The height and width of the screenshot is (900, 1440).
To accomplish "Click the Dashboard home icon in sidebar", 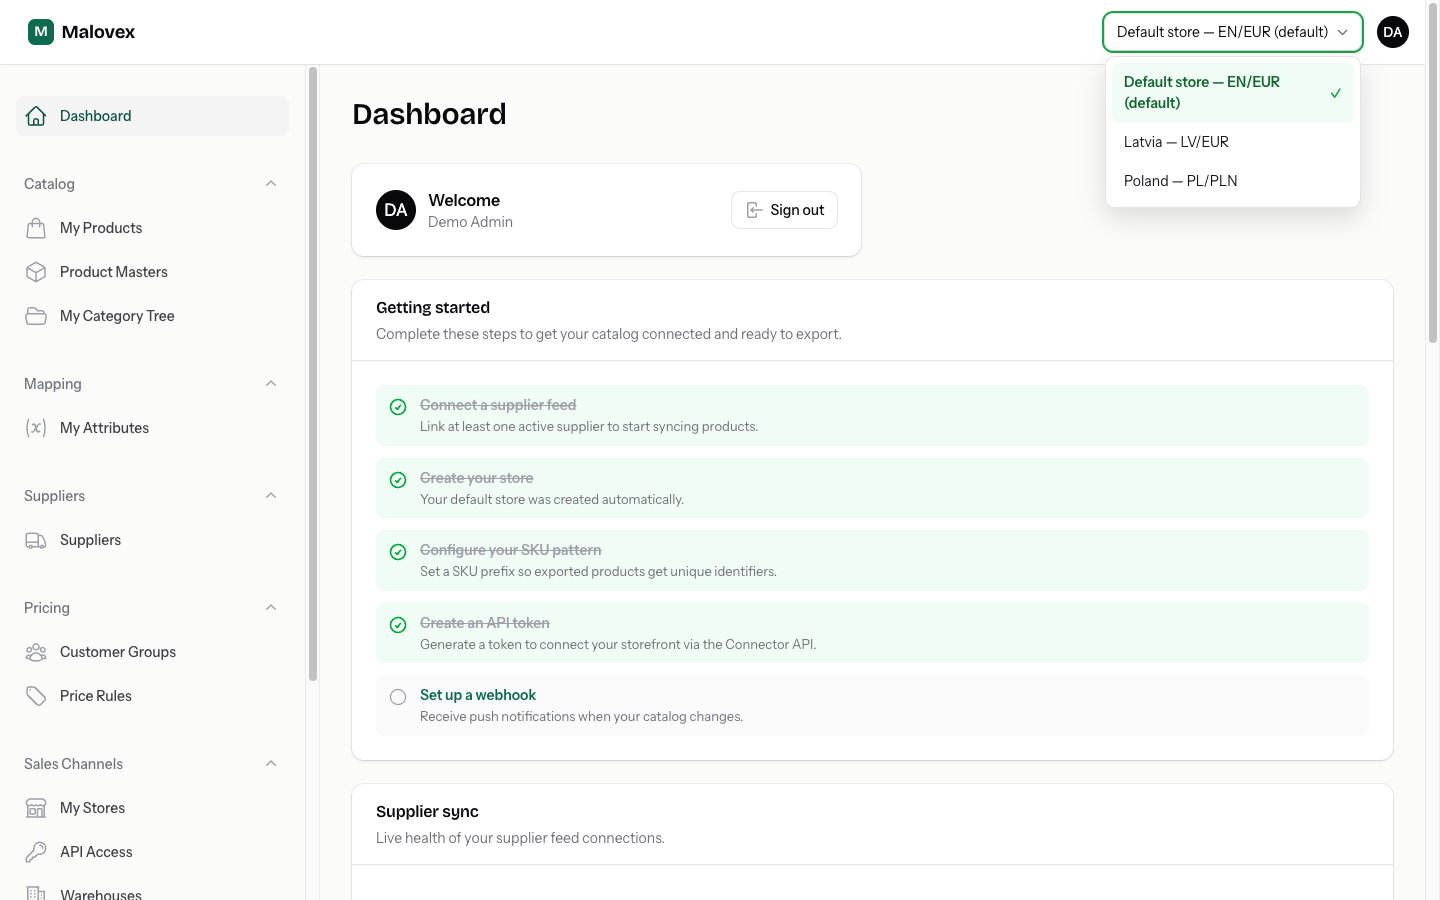I will click(36, 116).
